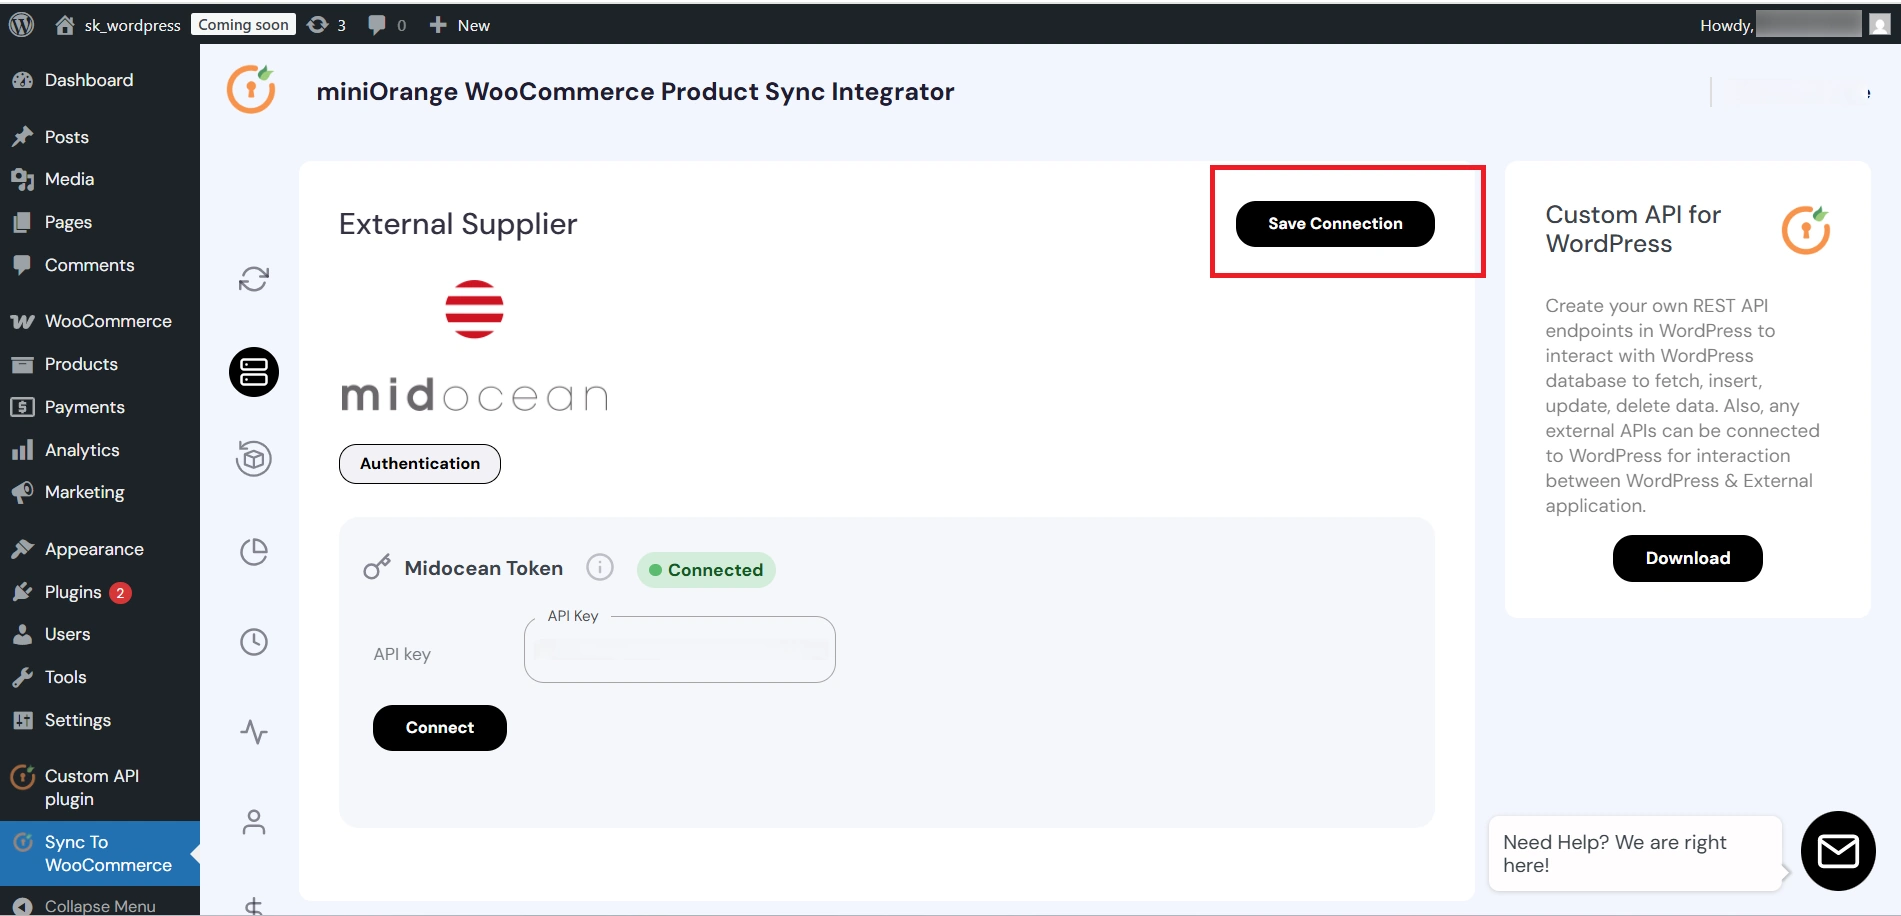Open Media library menu item
Image resolution: width=1901 pixels, height=916 pixels.
tap(100, 179)
